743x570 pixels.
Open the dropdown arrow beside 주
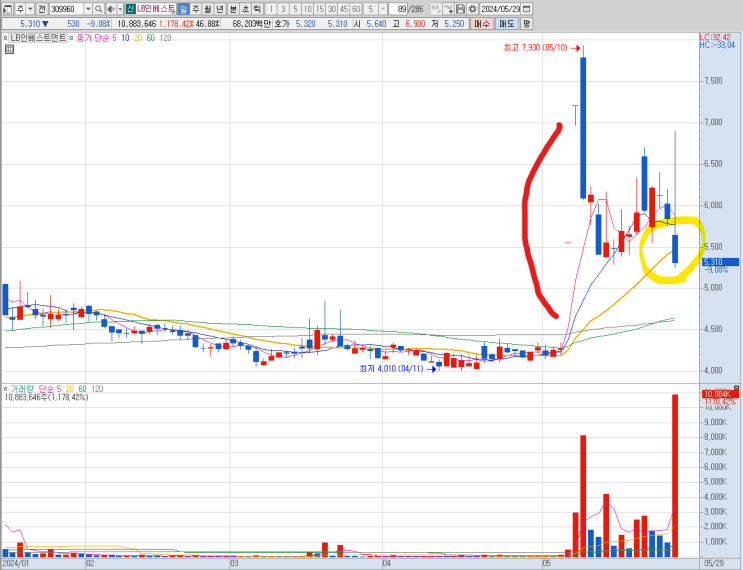tap(30, 9)
